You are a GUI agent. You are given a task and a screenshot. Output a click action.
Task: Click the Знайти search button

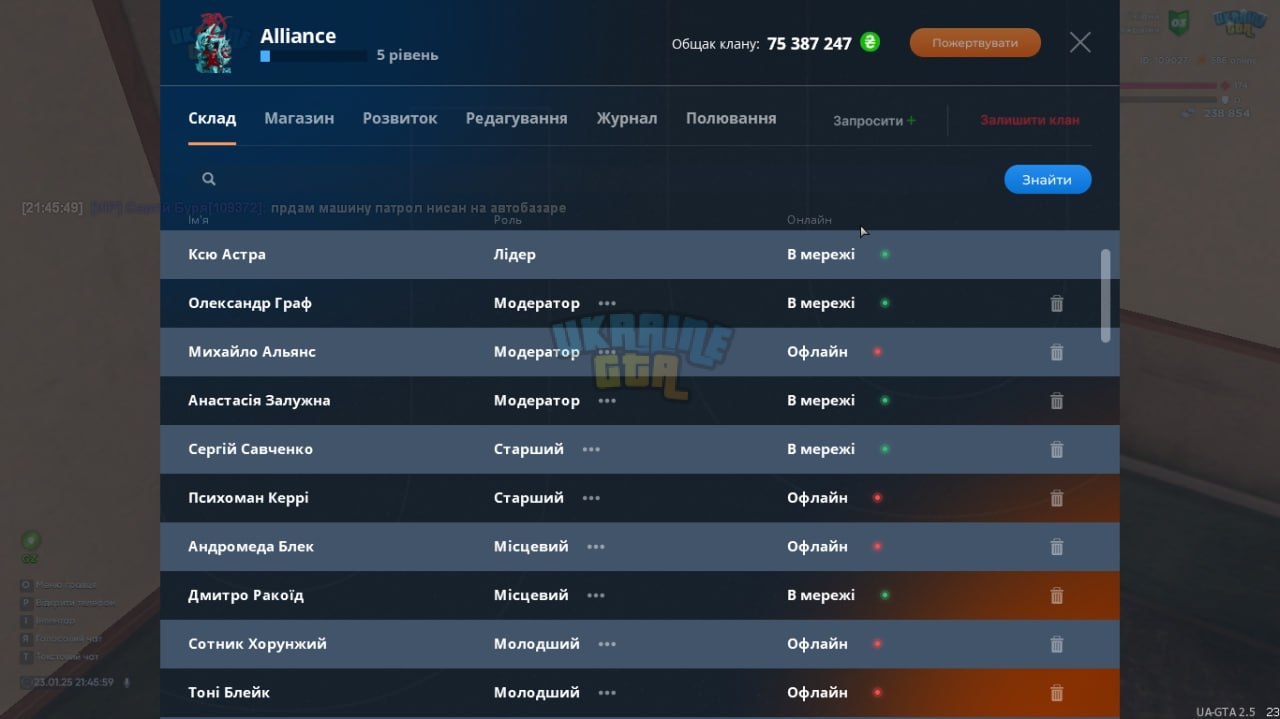point(1047,180)
